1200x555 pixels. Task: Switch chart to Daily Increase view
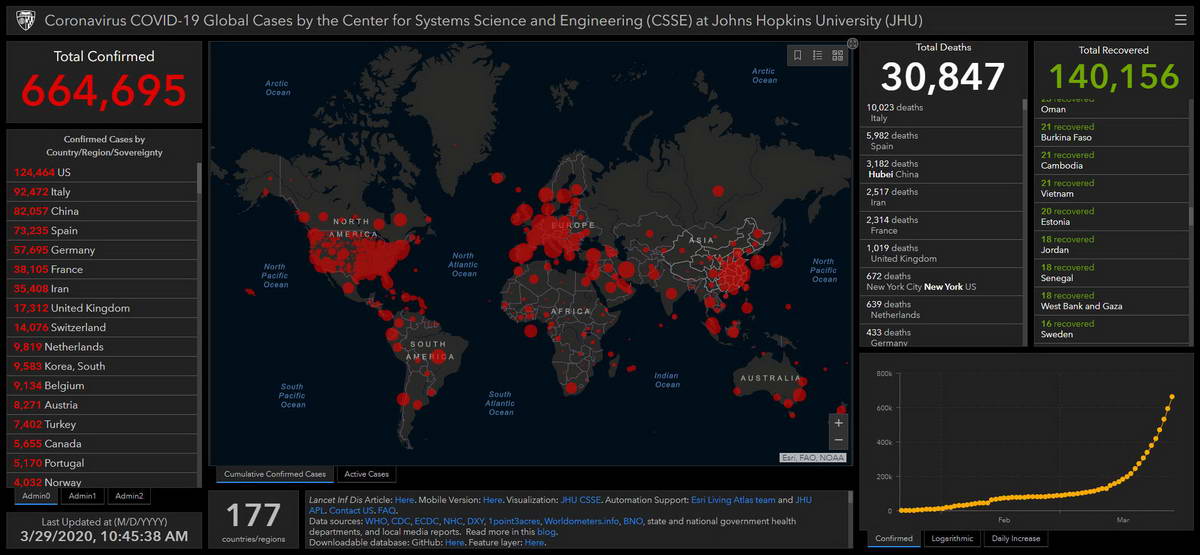[x=1014, y=538]
